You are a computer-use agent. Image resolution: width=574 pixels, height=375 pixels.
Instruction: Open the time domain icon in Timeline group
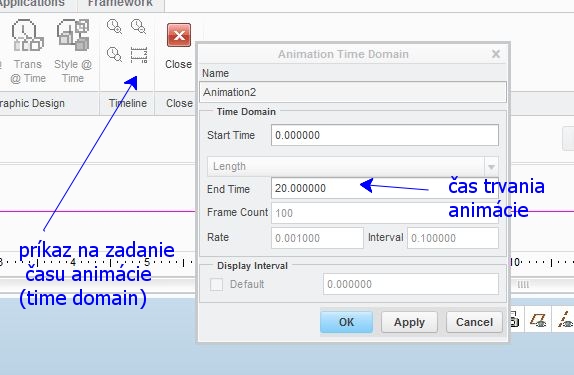[139, 55]
